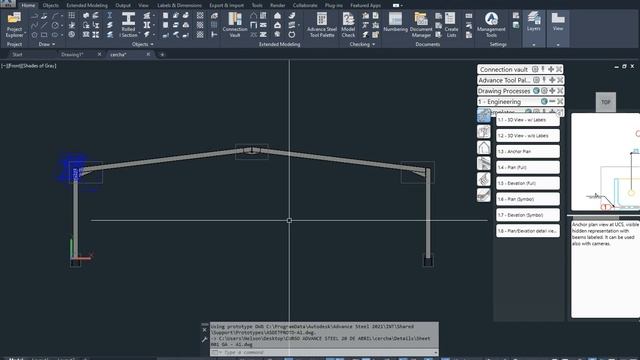Open the dropdown arrow under View panel

(x=558, y=44)
